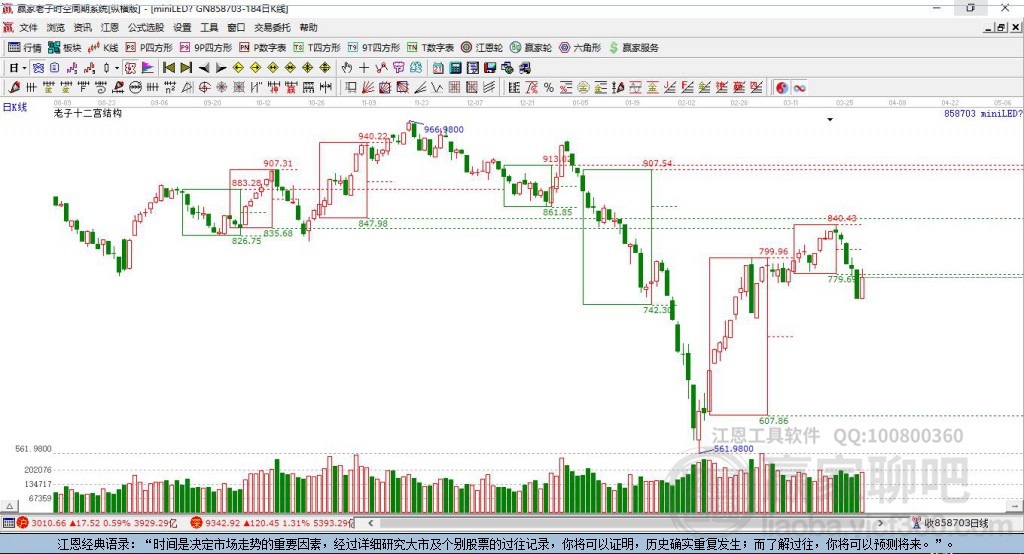The width and height of the screenshot is (1024, 554).
Task: Open the 窗口 menu
Action: click(236, 27)
